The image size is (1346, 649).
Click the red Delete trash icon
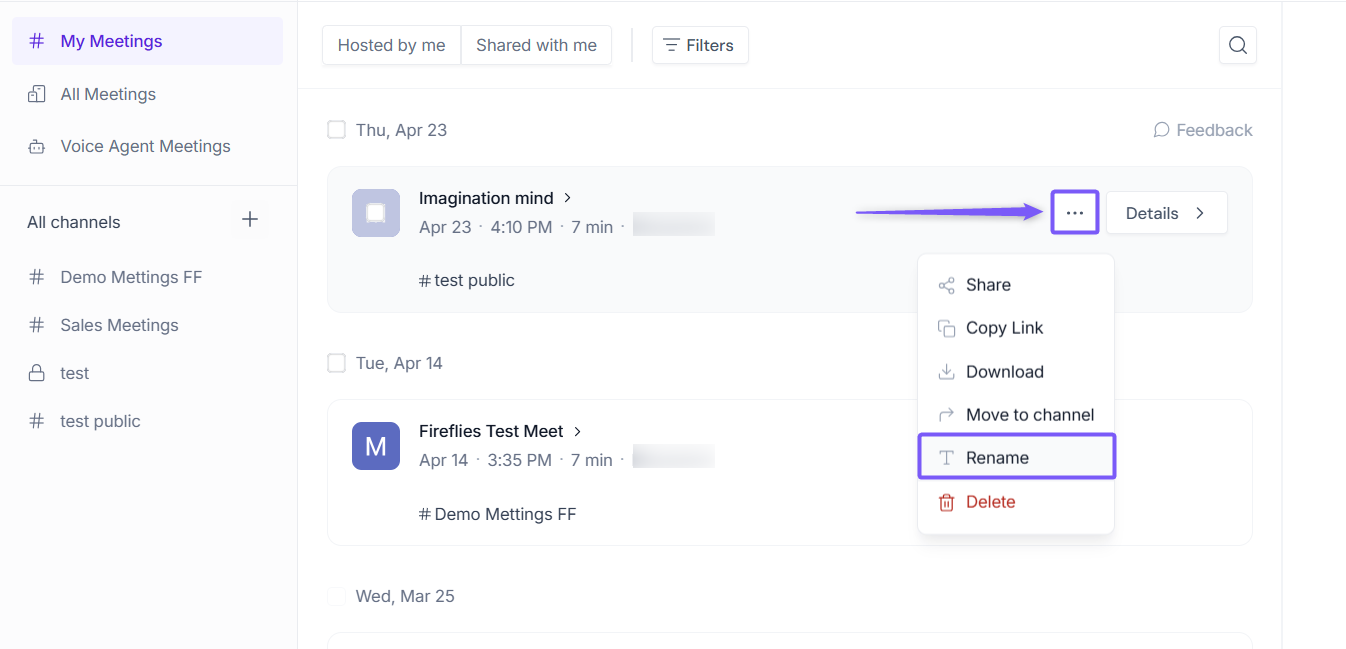[946, 502]
